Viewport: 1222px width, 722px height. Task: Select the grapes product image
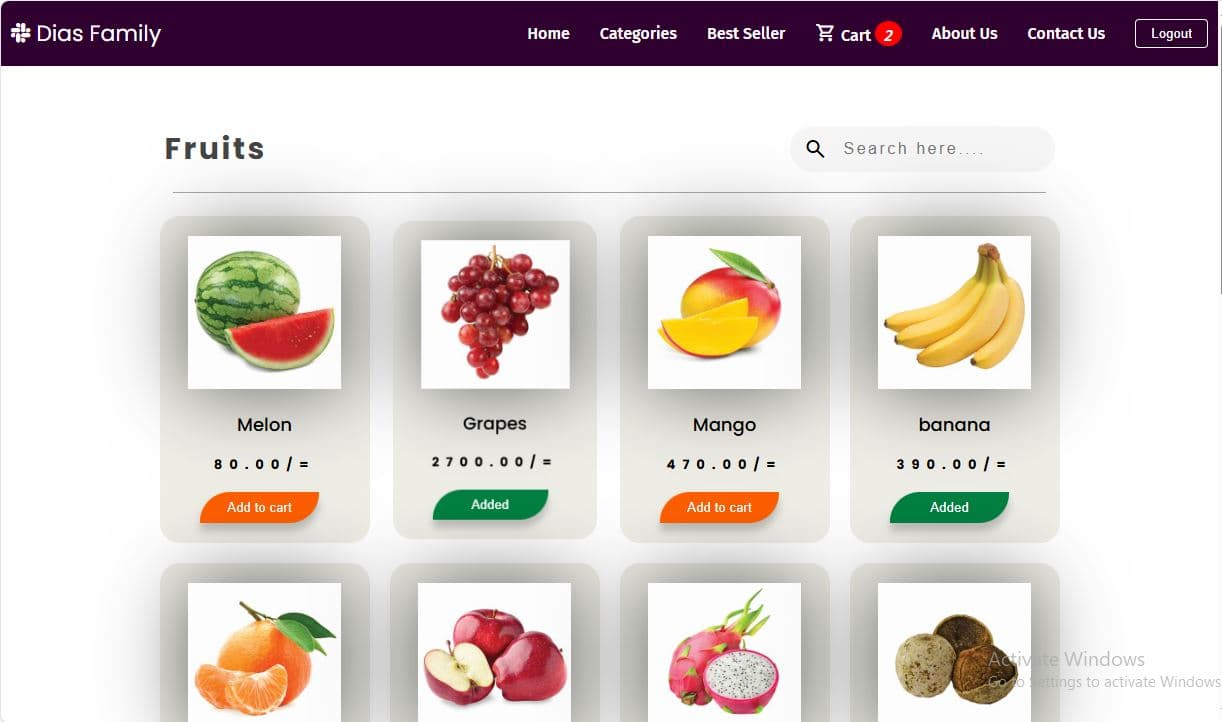coord(495,314)
